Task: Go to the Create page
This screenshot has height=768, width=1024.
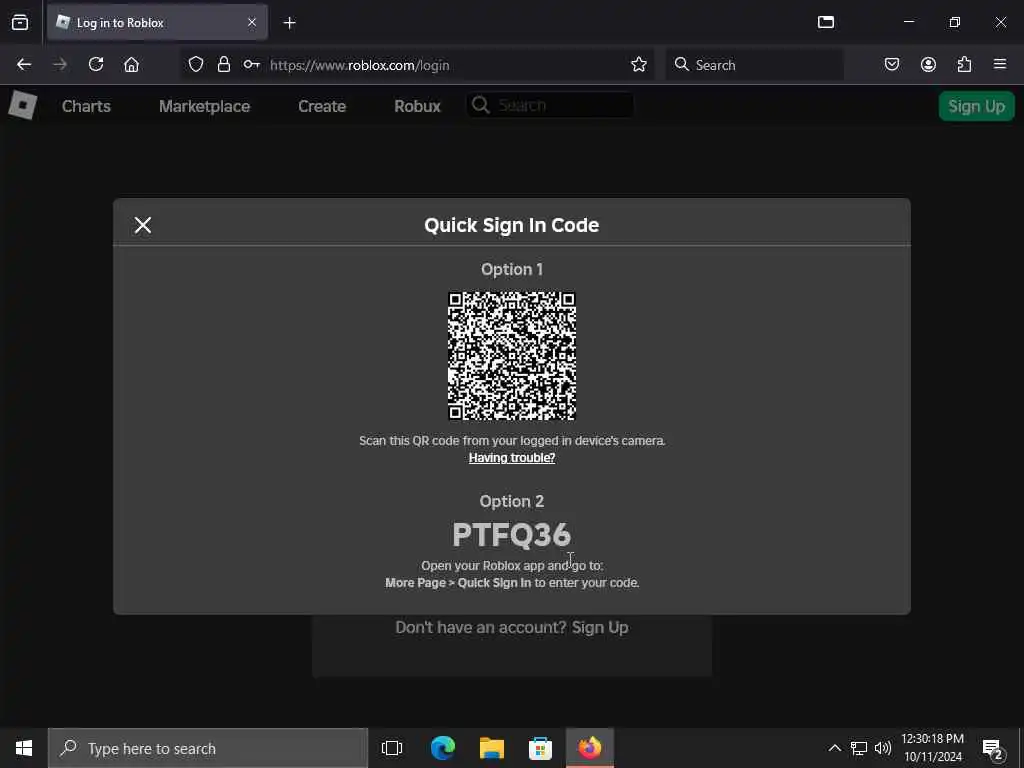Action: coord(322,106)
